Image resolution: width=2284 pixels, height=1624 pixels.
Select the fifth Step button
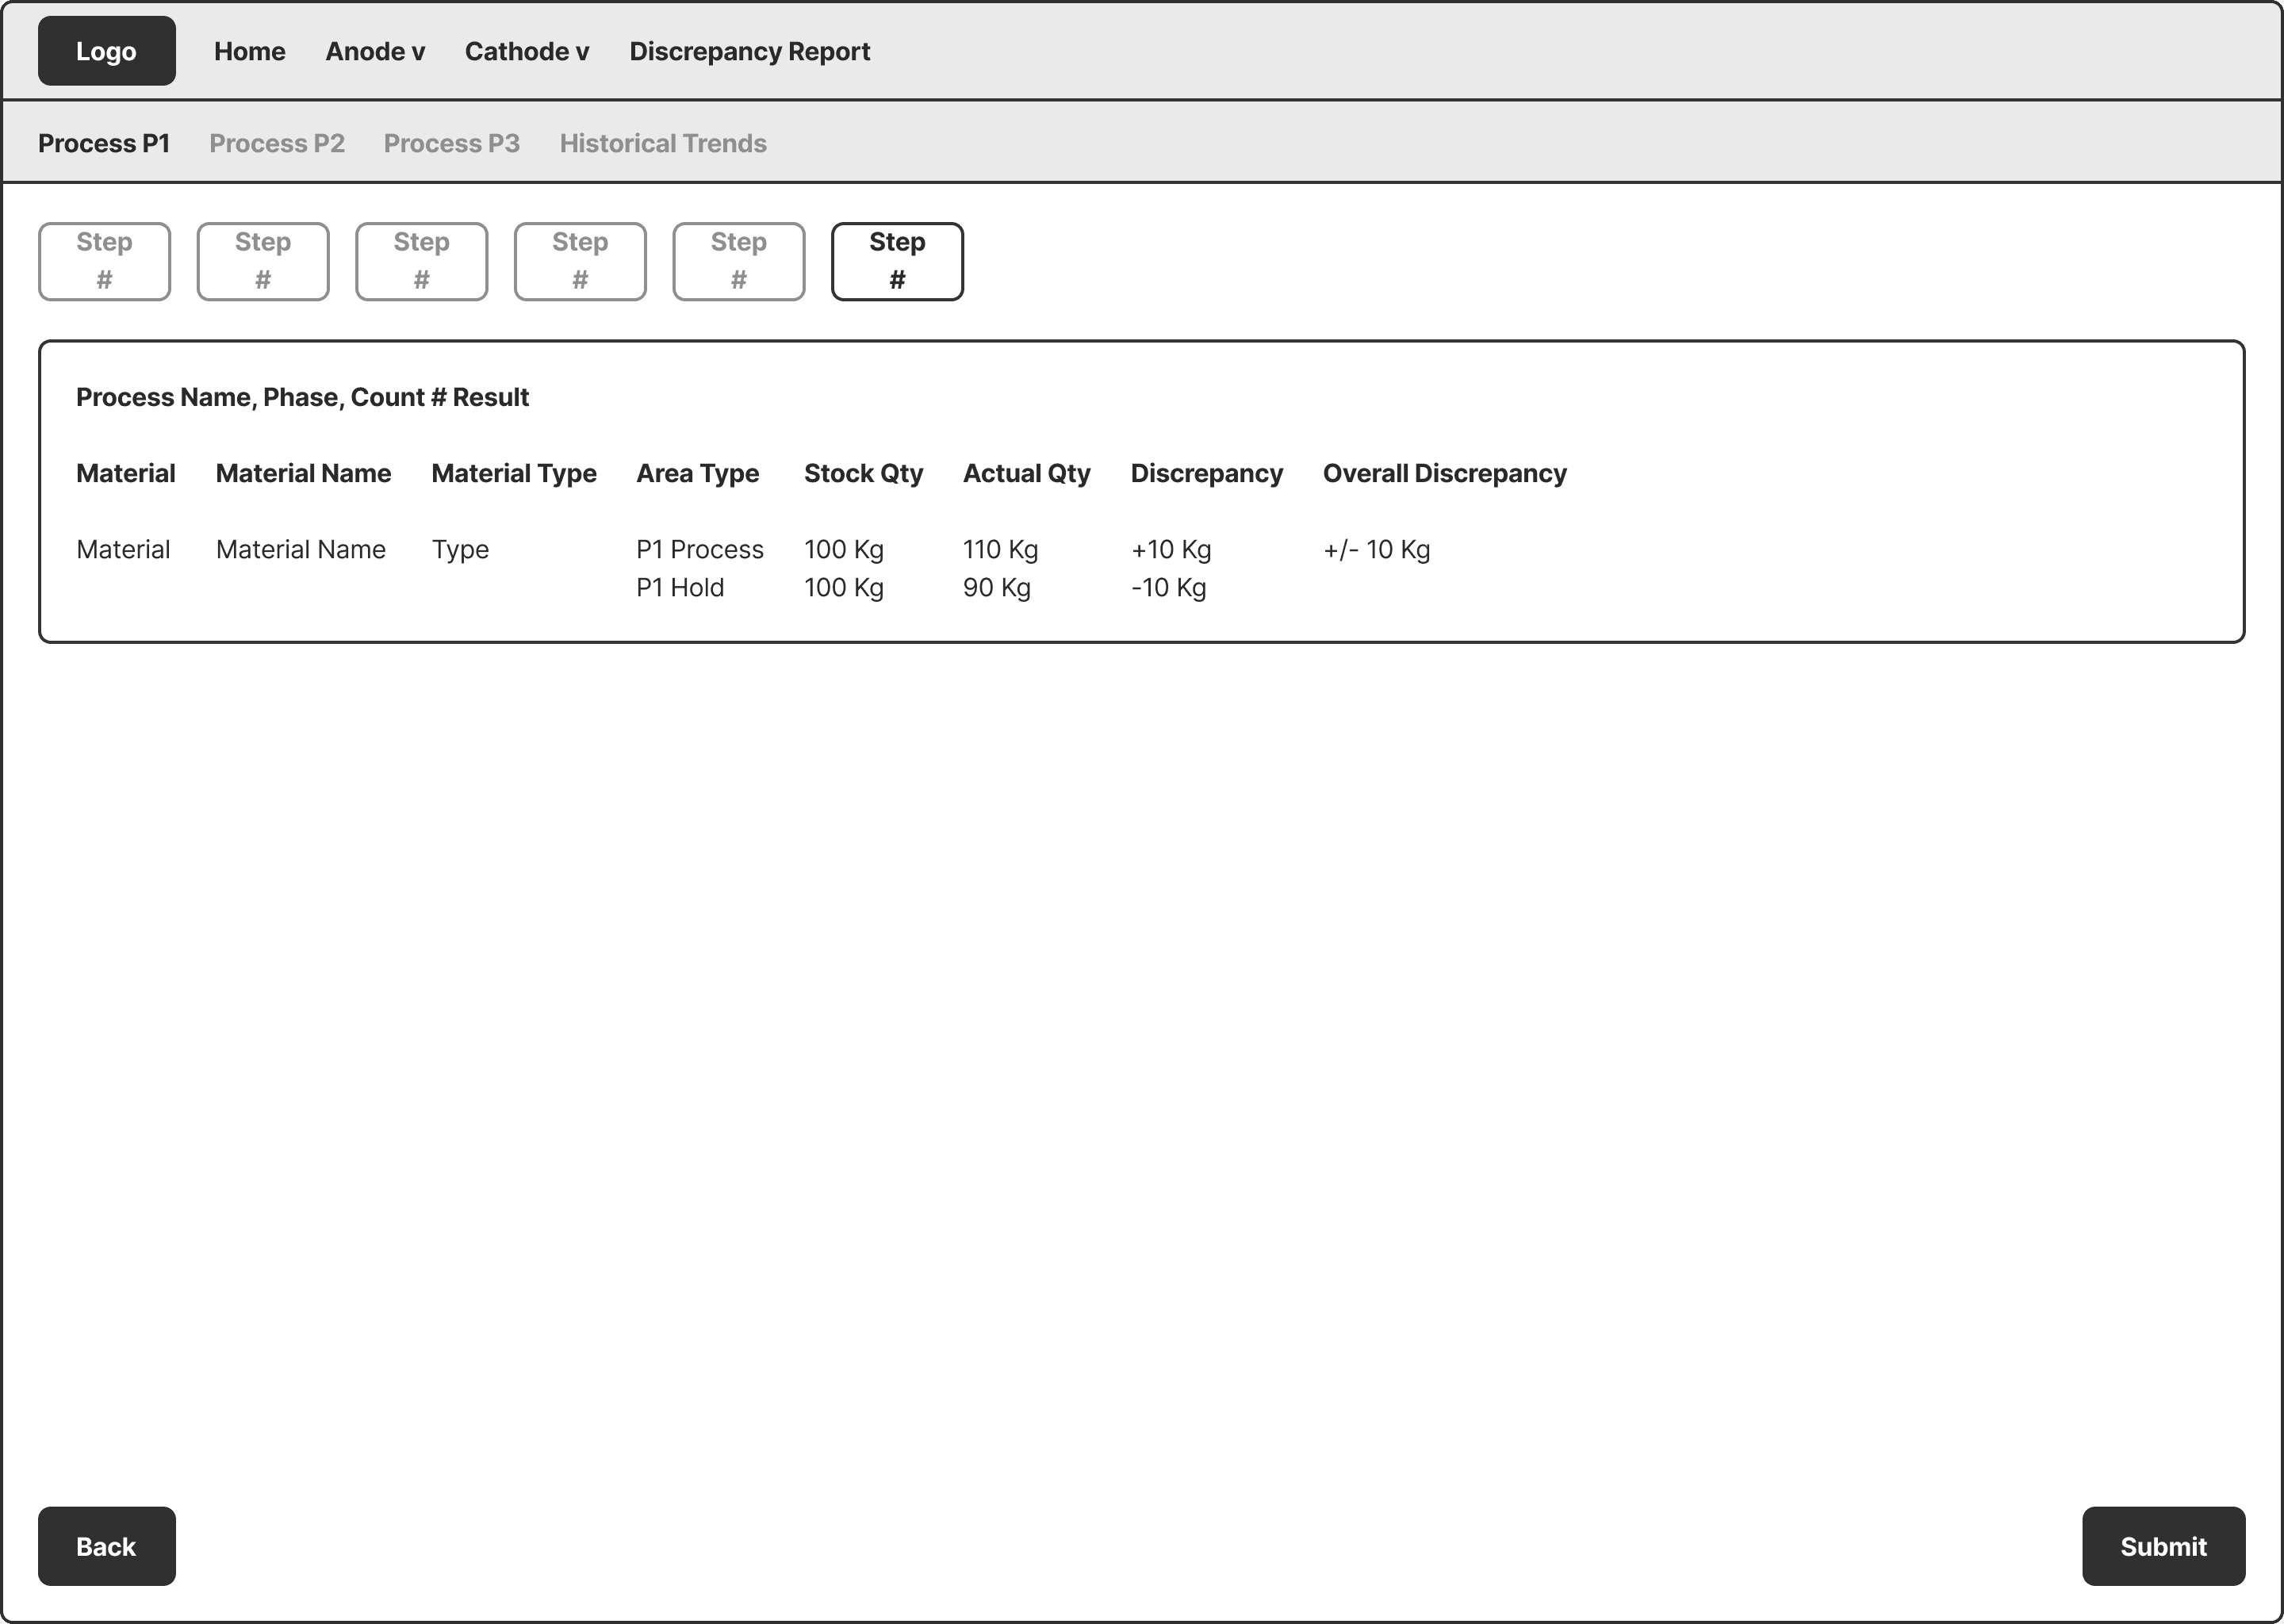(x=738, y=261)
